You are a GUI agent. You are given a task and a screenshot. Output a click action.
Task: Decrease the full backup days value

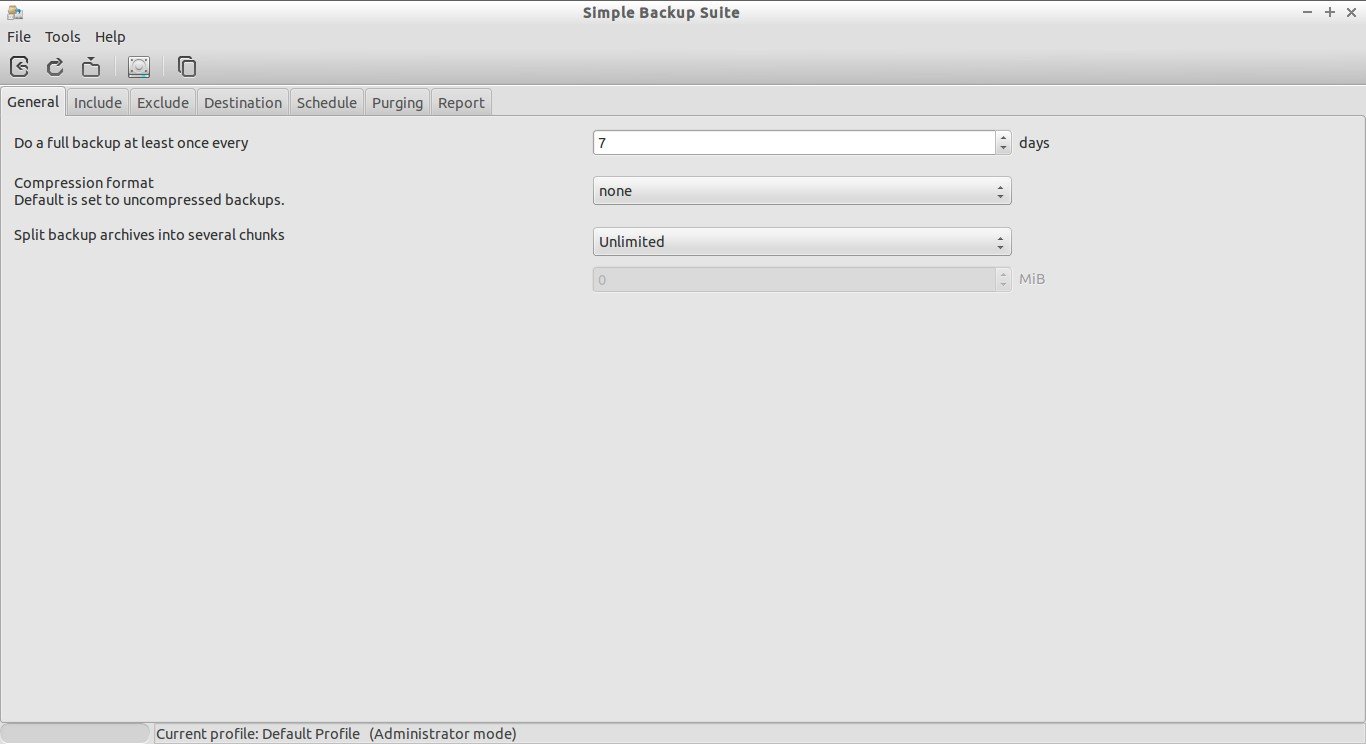coord(1003,149)
